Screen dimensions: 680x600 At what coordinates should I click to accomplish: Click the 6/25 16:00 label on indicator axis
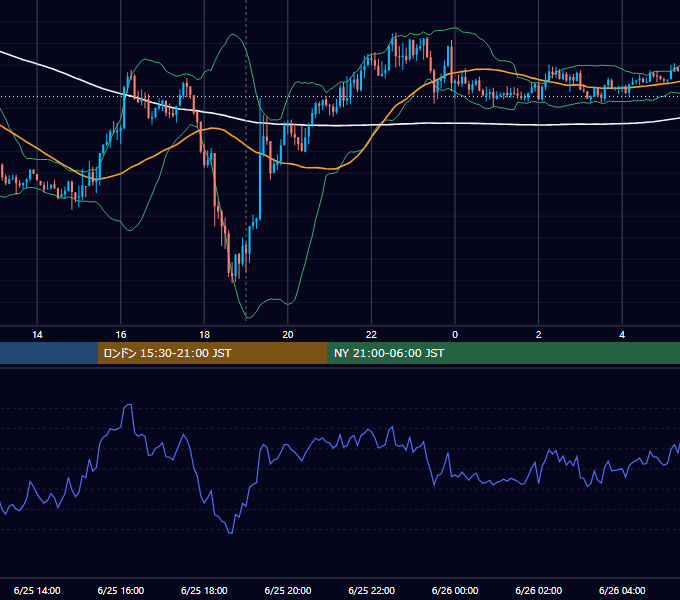point(121,590)
